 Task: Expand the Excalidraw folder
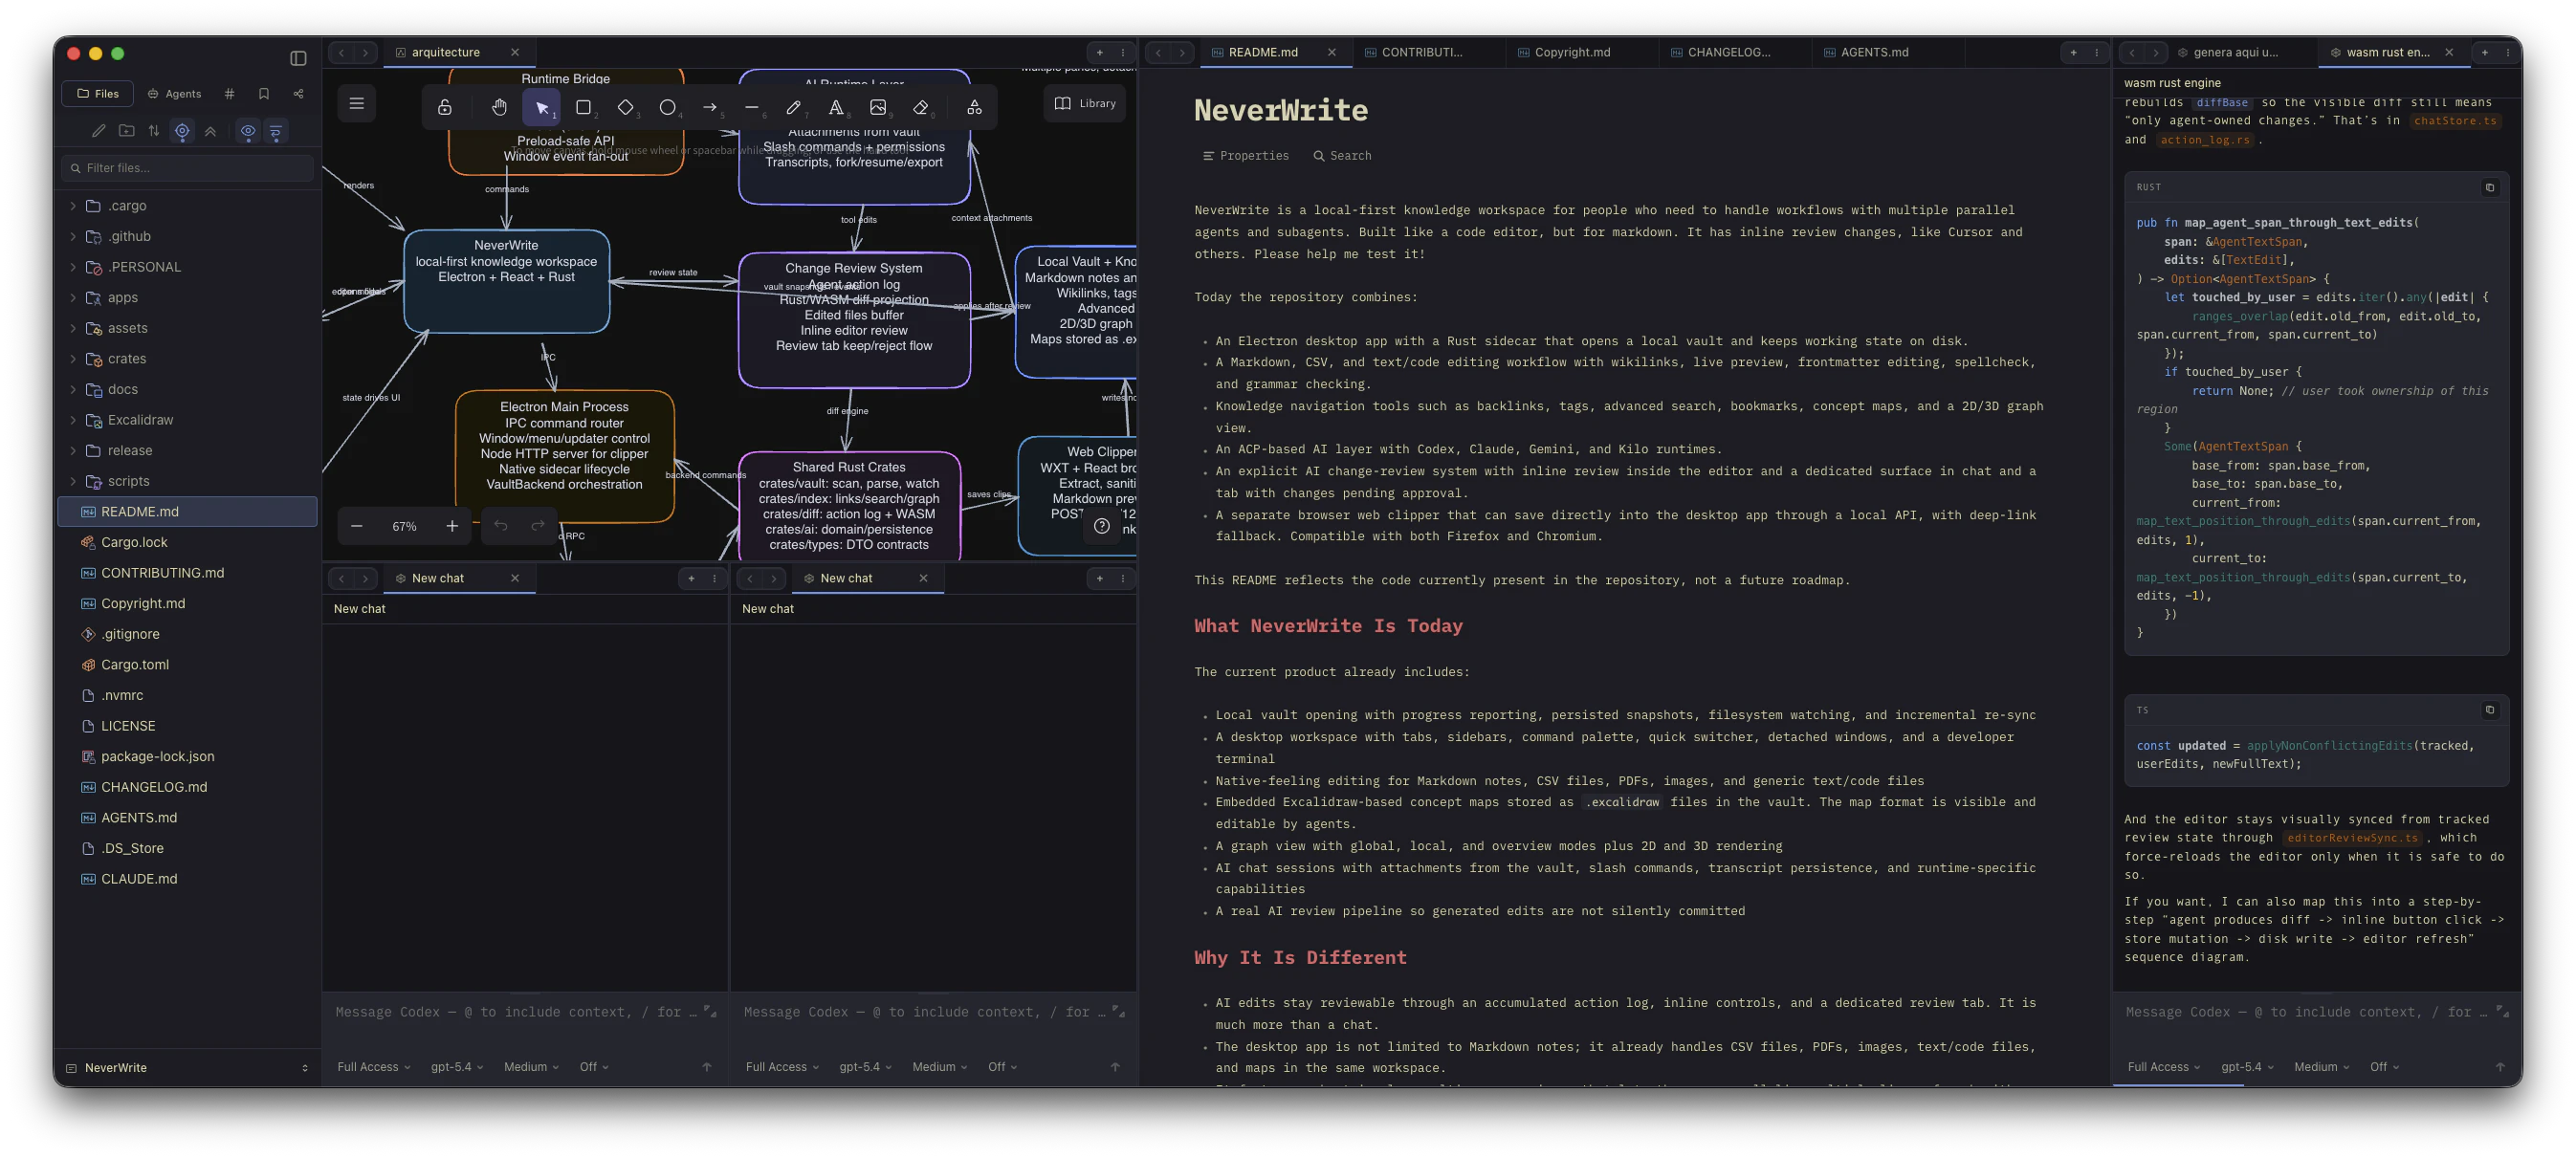point(73,420)
